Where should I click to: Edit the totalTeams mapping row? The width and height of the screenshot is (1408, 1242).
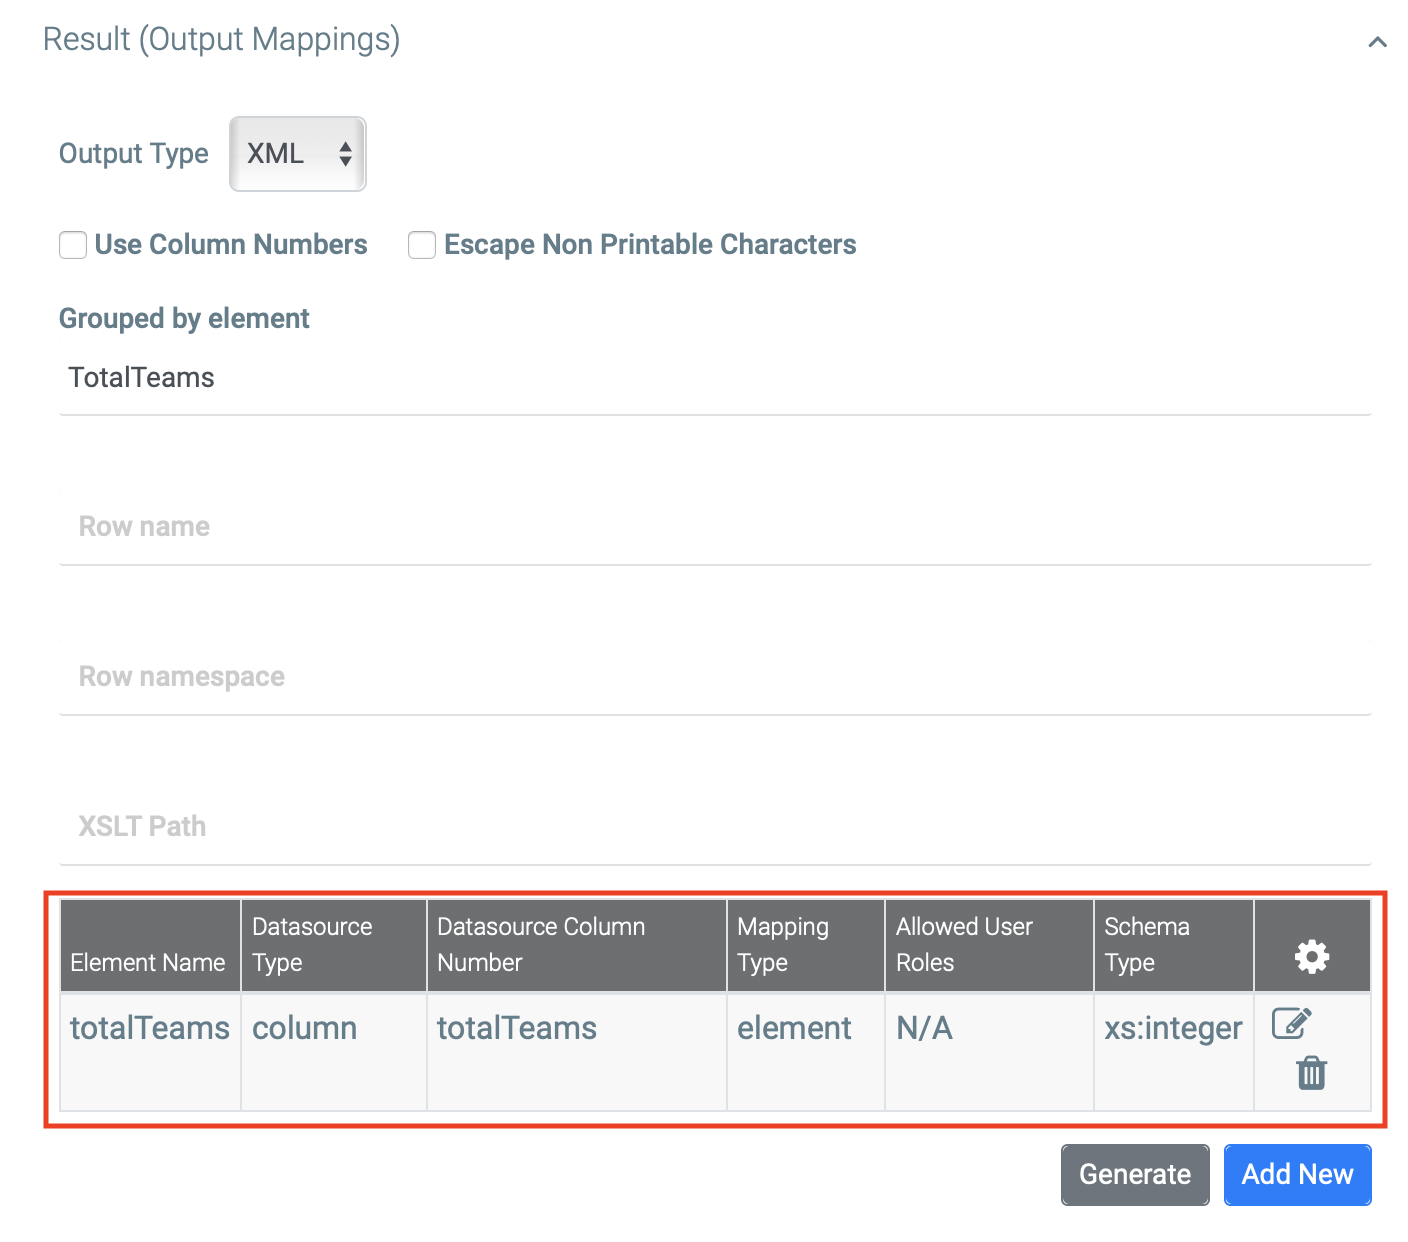1291,1023
